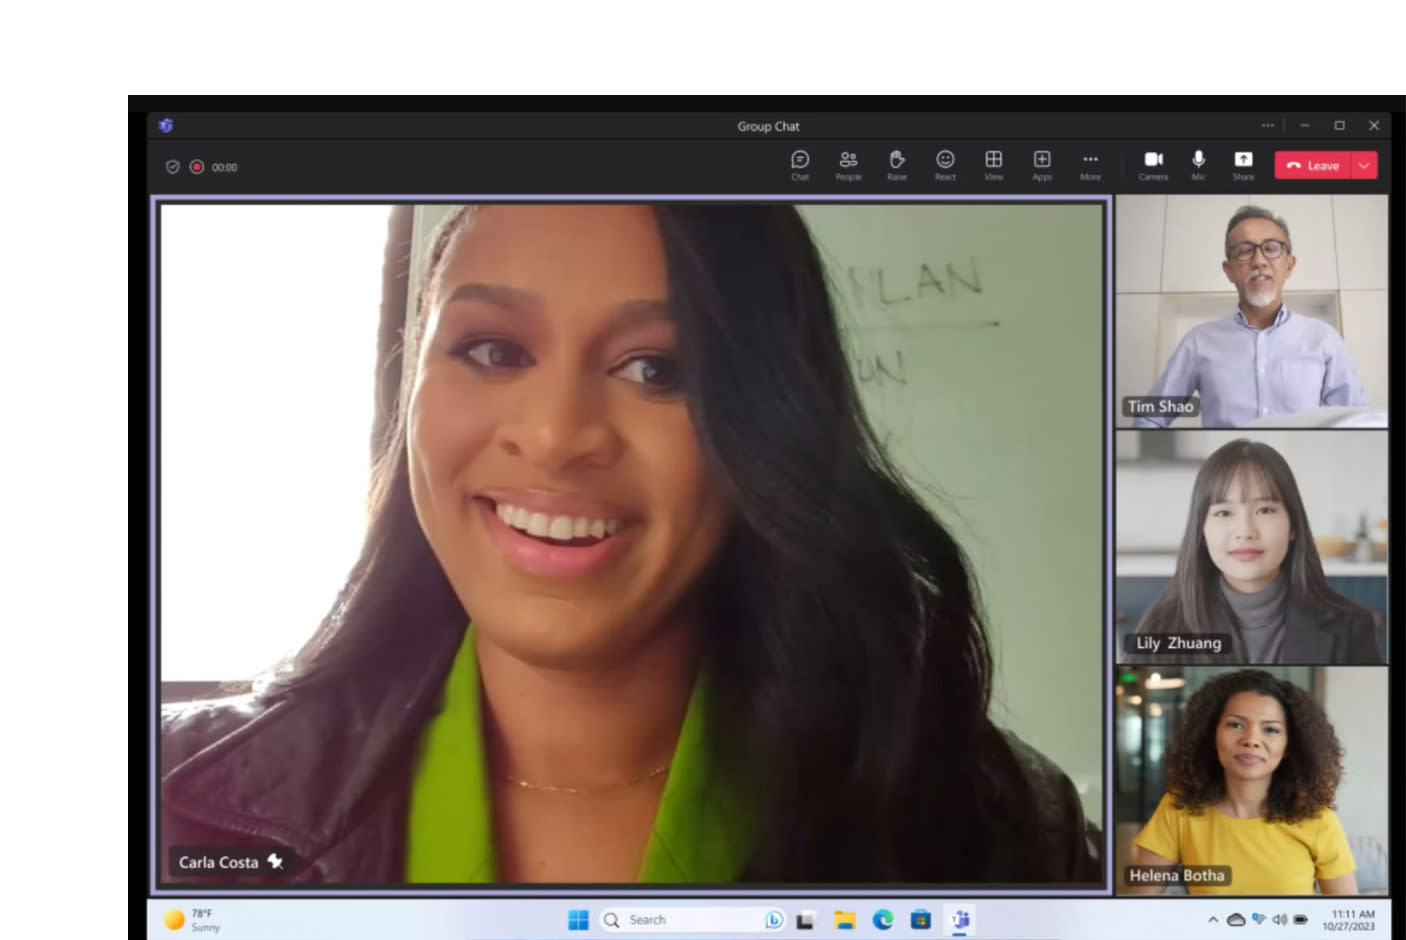Select Lily Zhuang's video tile
1406x940 pixels.
(x=1251, y=547)
